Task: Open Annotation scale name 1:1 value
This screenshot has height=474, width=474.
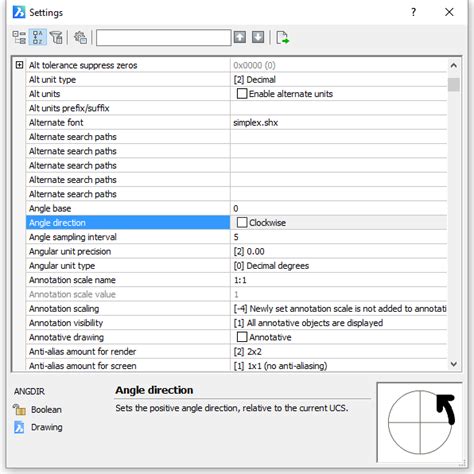Action: 338,280
